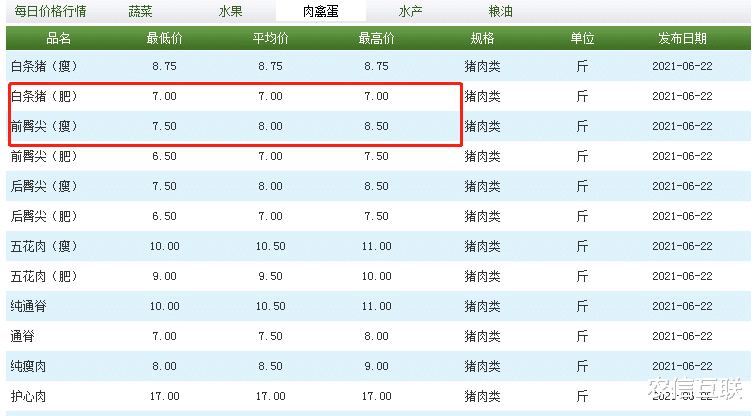Click highest price 8.50 of 前臀尖（瘦）

(377, 126)
